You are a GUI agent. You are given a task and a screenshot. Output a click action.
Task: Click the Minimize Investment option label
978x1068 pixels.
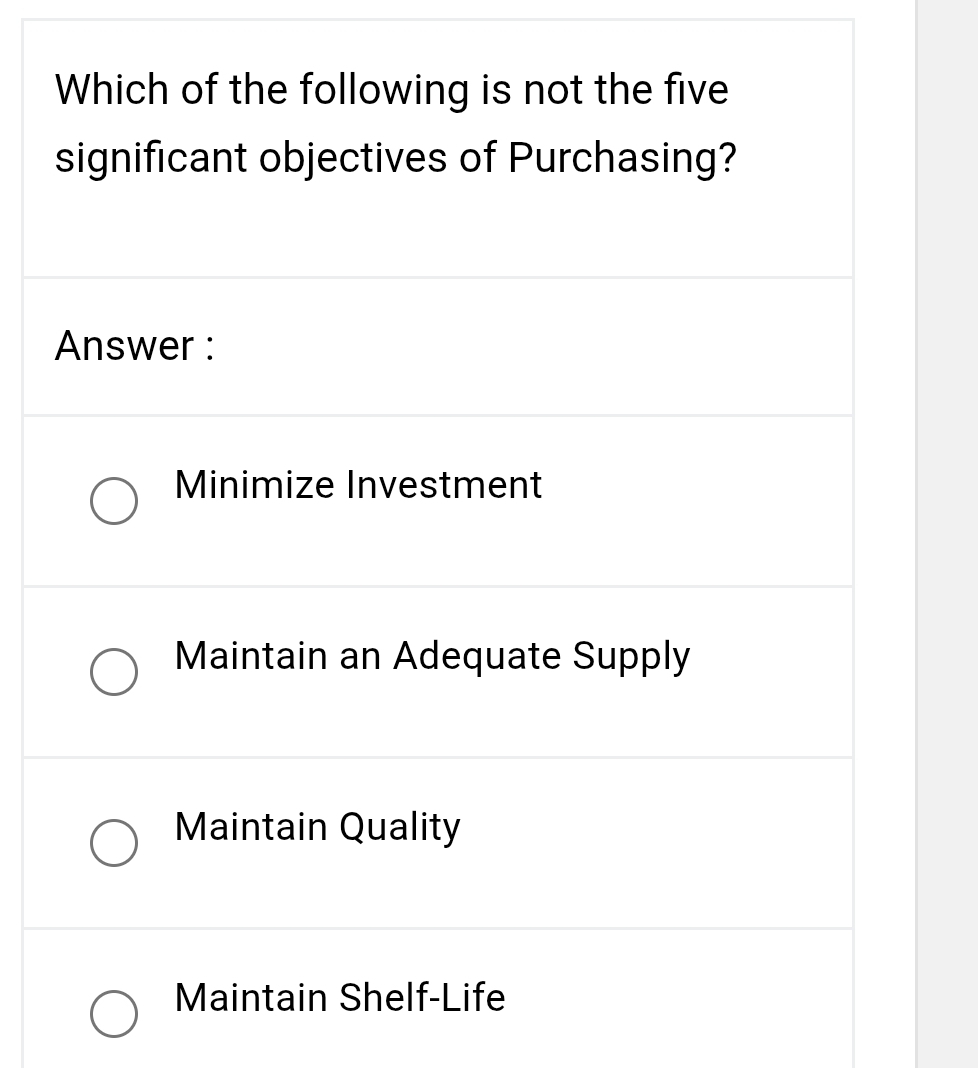(357, 486)
